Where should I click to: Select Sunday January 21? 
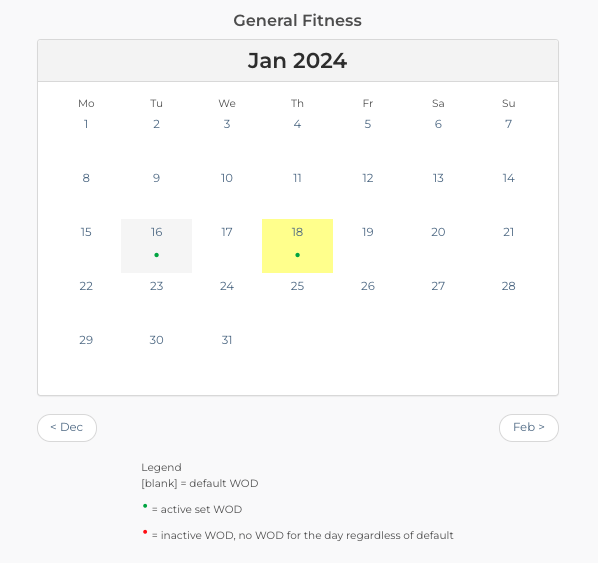(x=508, y=232)
